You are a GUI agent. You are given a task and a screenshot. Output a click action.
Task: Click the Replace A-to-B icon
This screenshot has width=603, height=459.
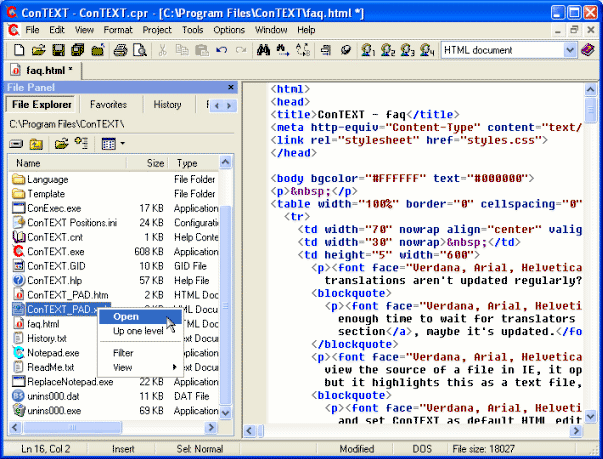click(303, 50)
